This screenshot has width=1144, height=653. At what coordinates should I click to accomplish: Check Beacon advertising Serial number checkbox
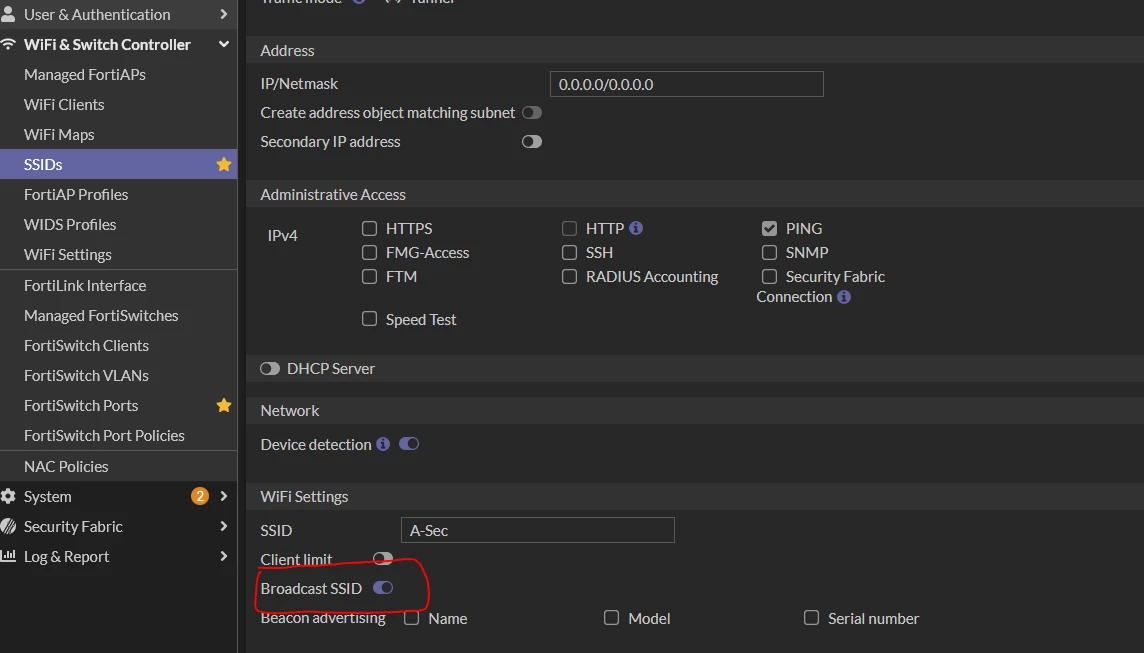(x=812, y=618)
